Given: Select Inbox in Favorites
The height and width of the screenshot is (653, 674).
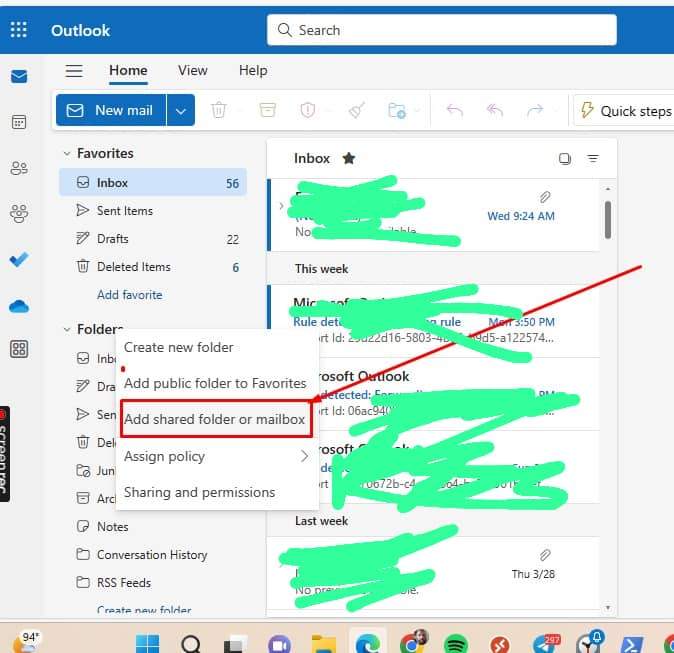Looking at the screenshot, I should (x=153, y=183).
